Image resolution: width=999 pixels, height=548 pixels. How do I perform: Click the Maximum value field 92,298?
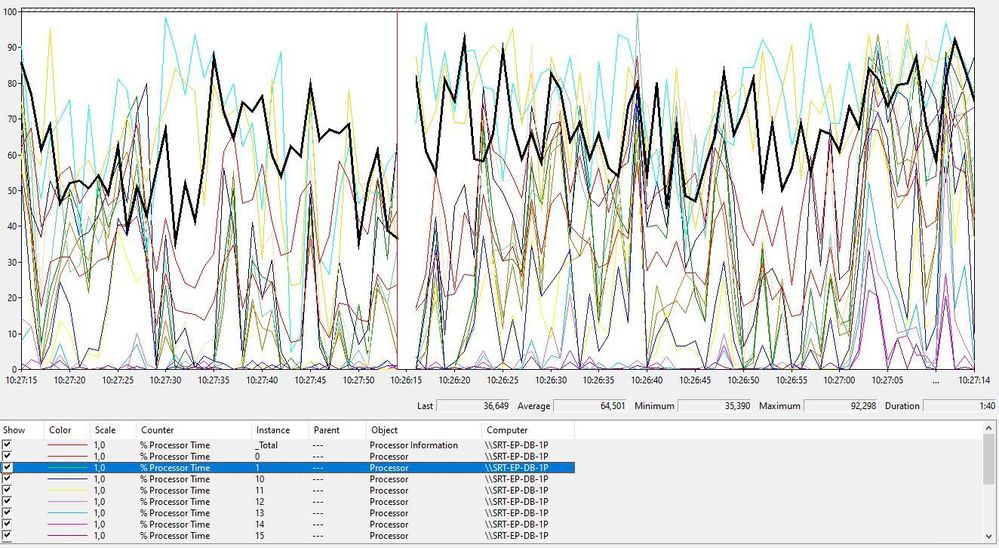(840, 406)
